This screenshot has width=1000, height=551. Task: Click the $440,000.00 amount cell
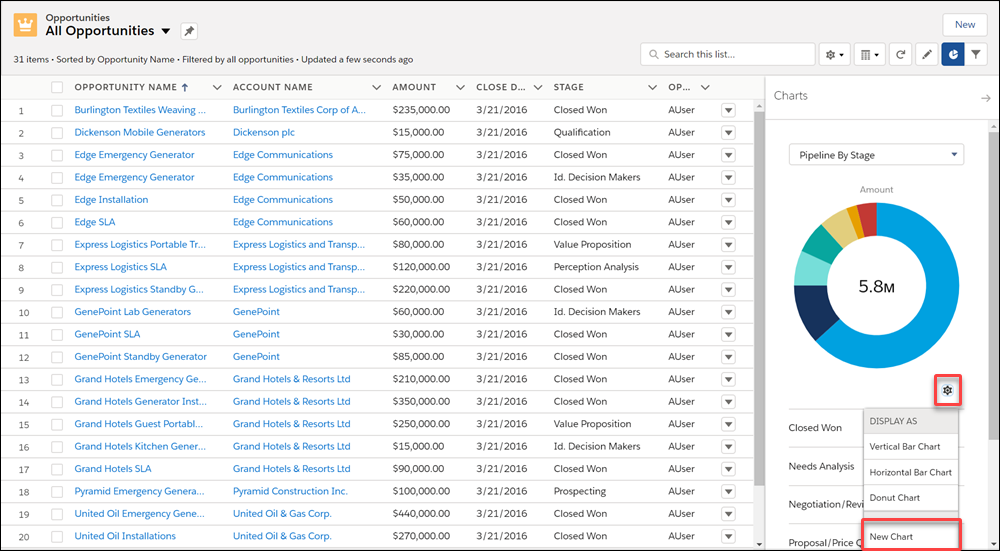(x=422, y=514)
